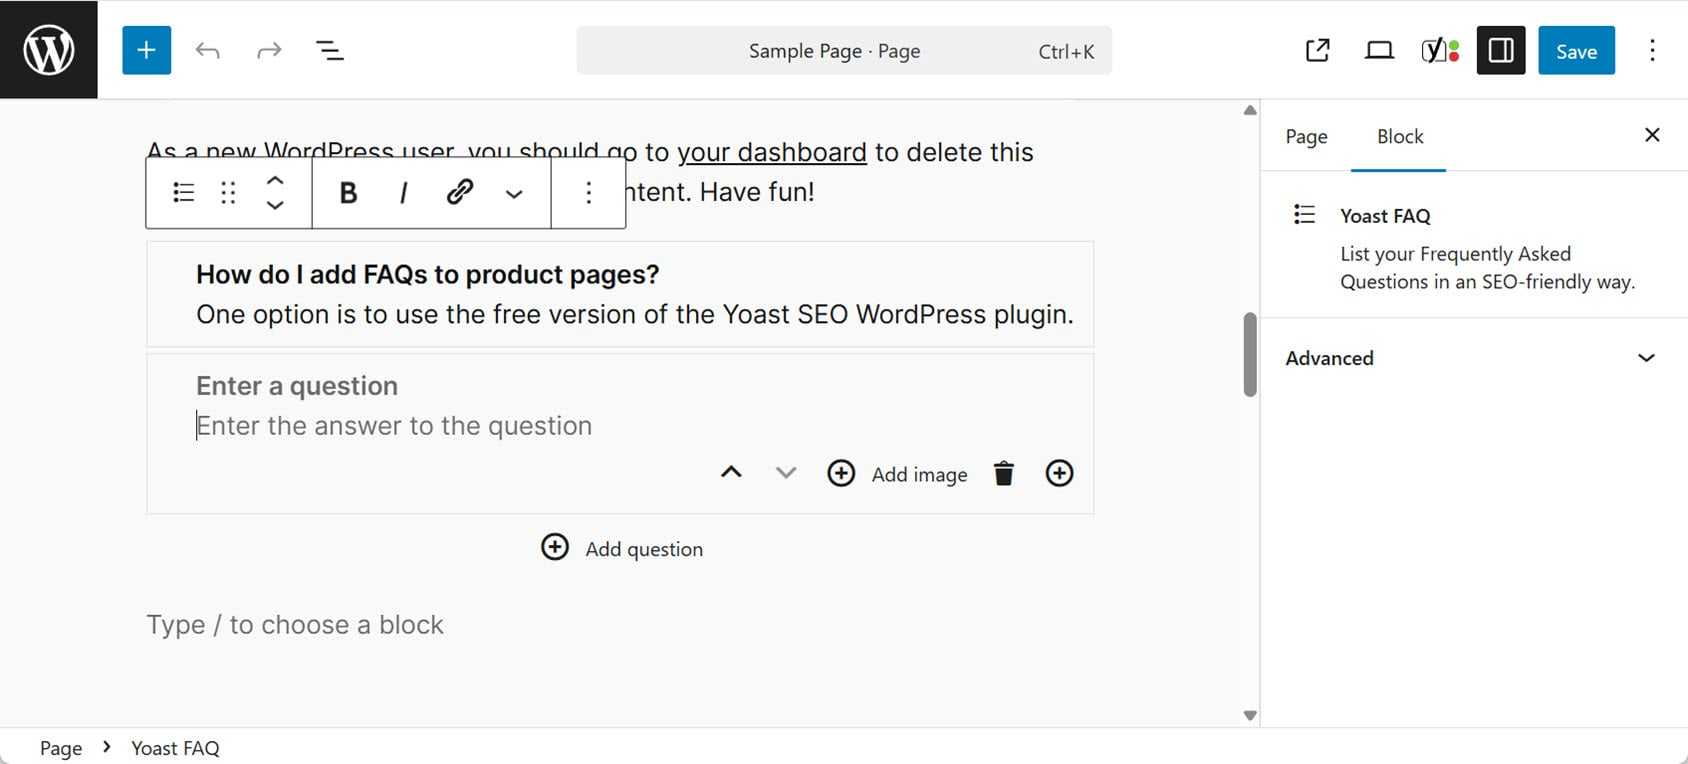Undo the last change
The width and height of the screenshot is (1688, 764).
(x=207, y=50)
